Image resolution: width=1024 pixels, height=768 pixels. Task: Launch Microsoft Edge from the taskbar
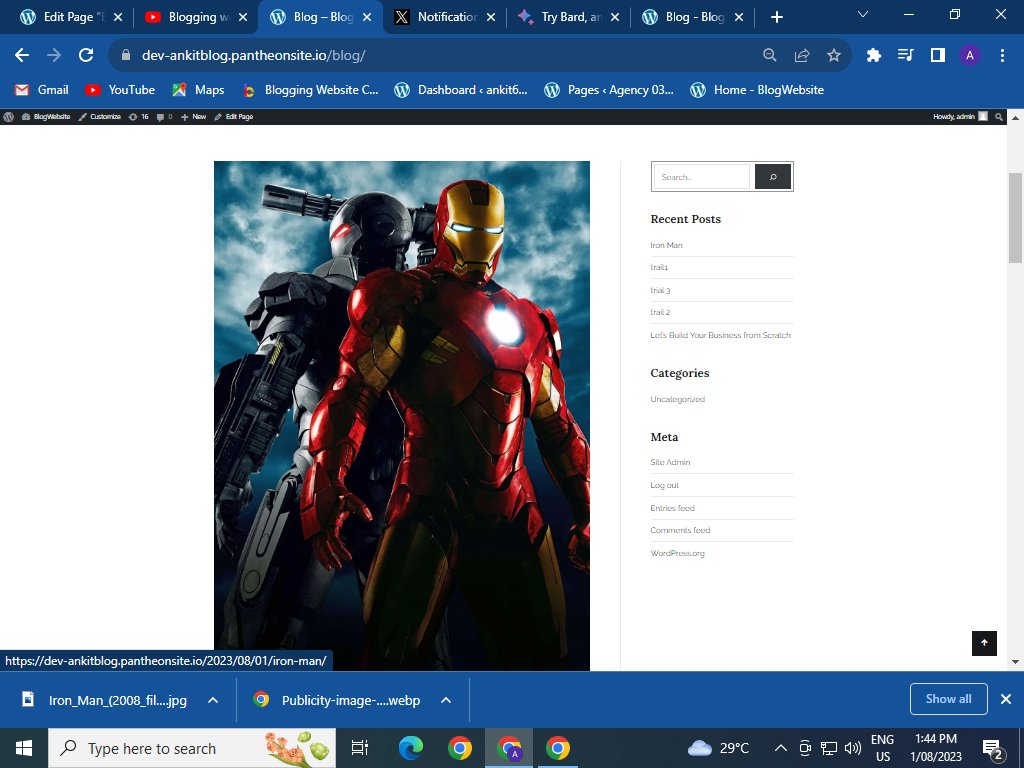411,748
